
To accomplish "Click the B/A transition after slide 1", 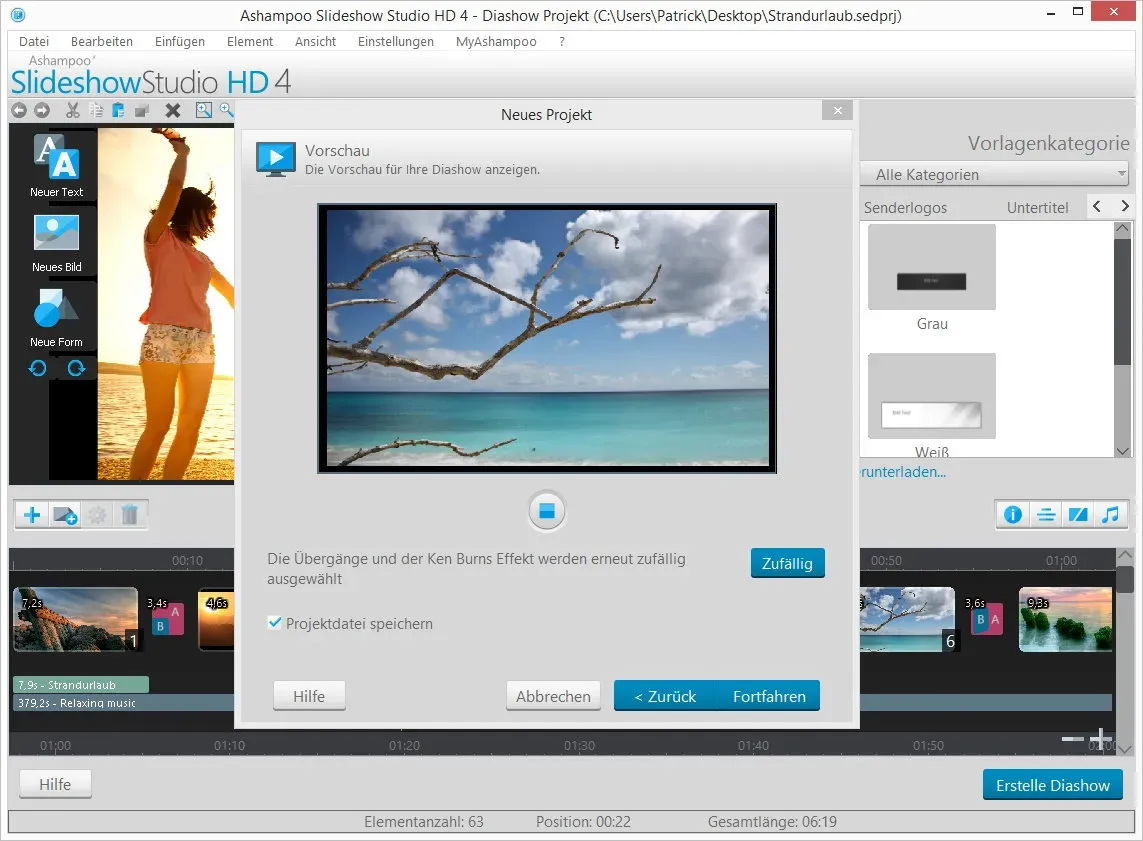I will pyautogui.click(x=167, y=618).
